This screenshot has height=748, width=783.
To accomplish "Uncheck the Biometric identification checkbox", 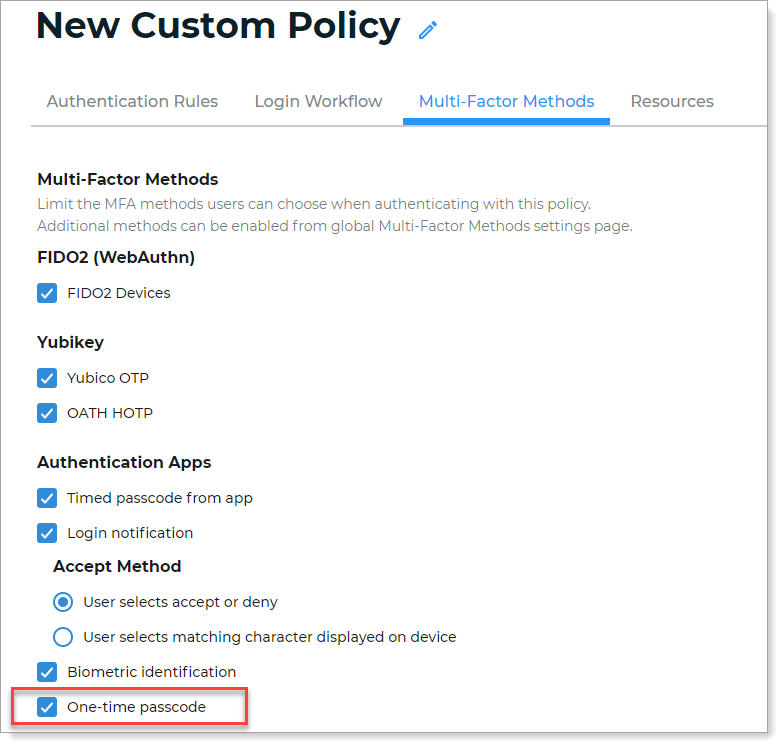I will tap(47, 672).
